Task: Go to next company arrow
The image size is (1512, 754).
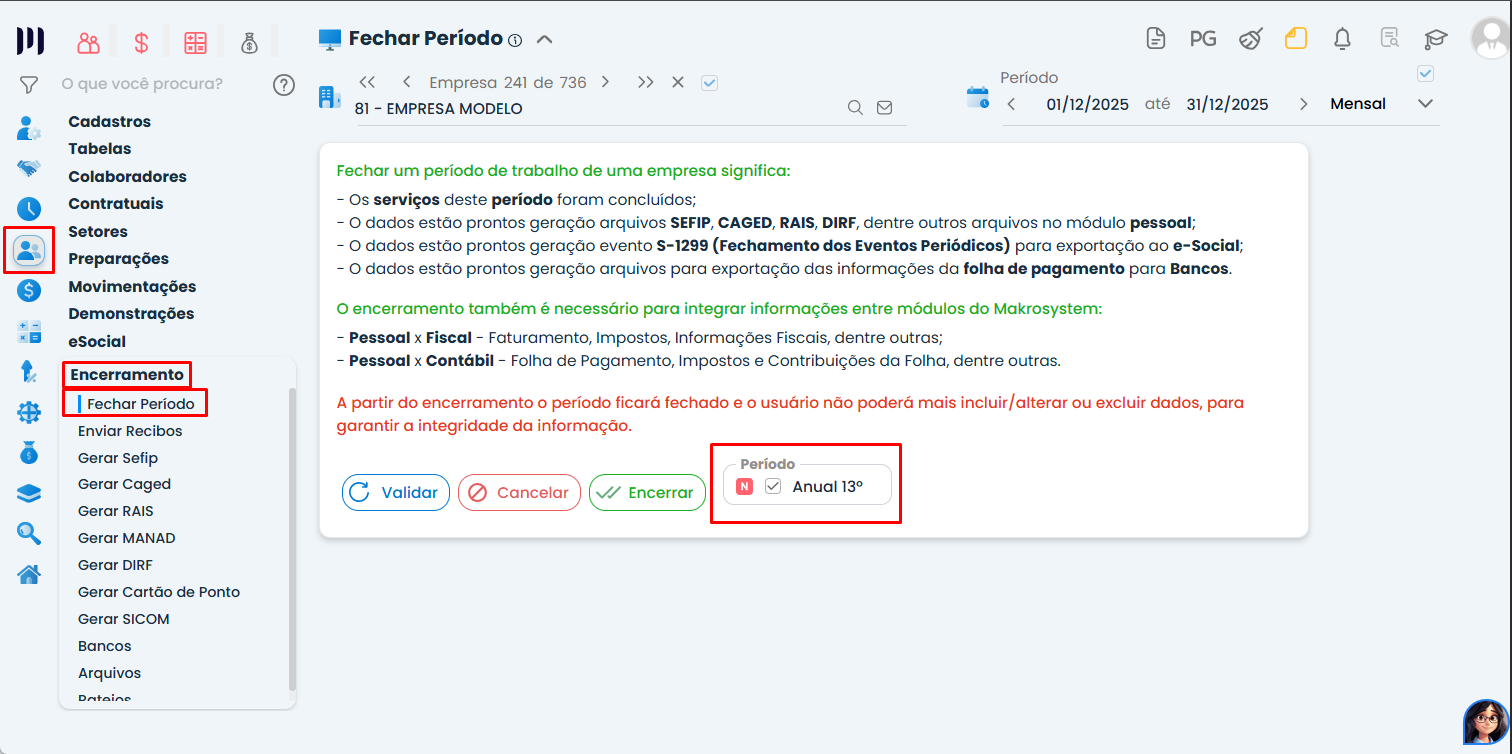Action: (605, 82)
